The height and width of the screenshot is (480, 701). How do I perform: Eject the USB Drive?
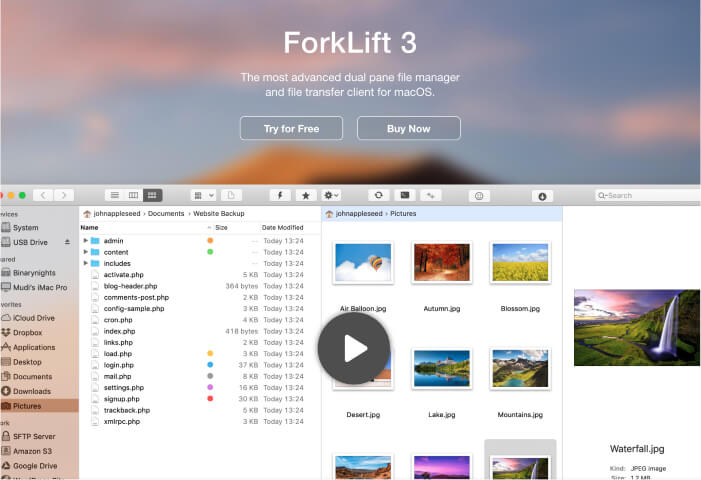pyautogui.click(x=67, y=242)
